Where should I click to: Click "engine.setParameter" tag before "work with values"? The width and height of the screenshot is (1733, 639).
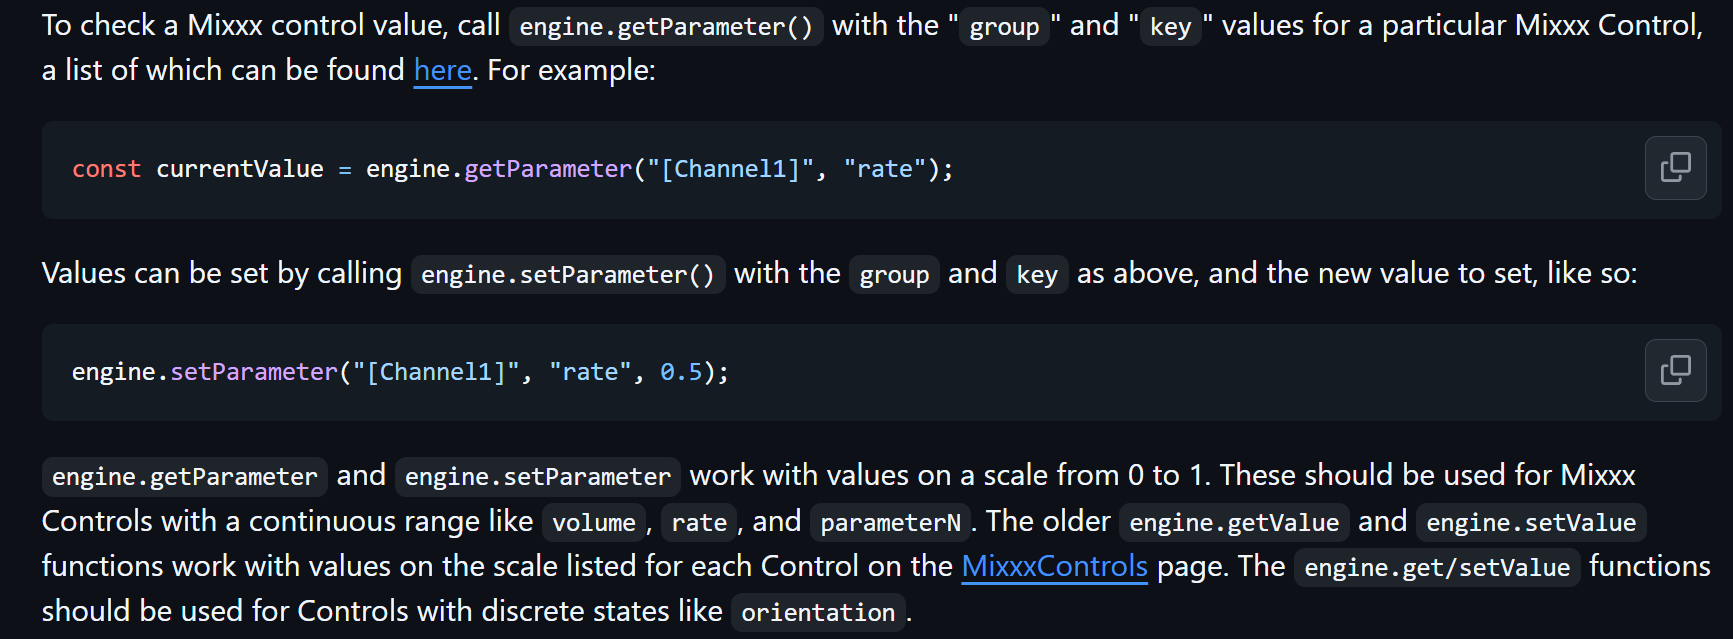[x=537, y=477]
